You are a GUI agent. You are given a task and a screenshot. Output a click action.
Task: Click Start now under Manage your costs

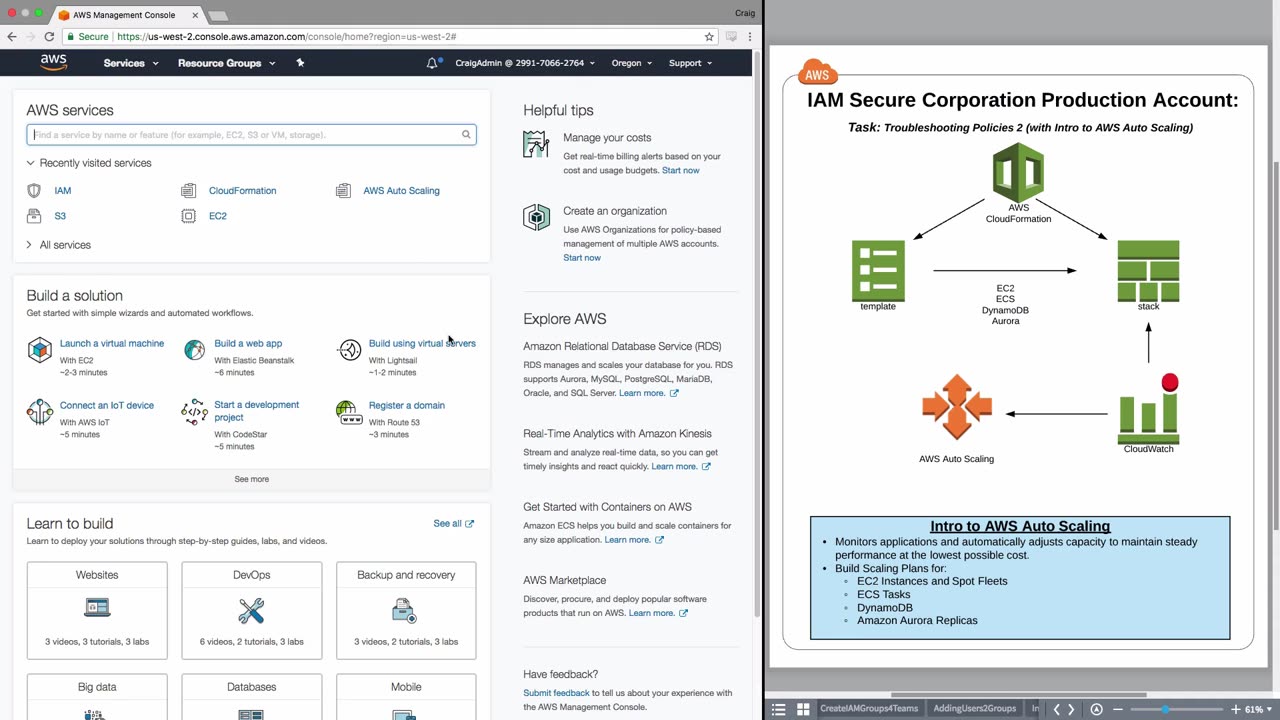click(681, 170)
